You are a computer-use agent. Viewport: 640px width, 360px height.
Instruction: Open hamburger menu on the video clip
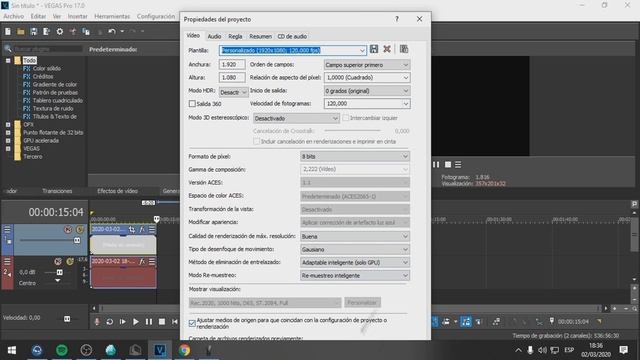point(152,229)
